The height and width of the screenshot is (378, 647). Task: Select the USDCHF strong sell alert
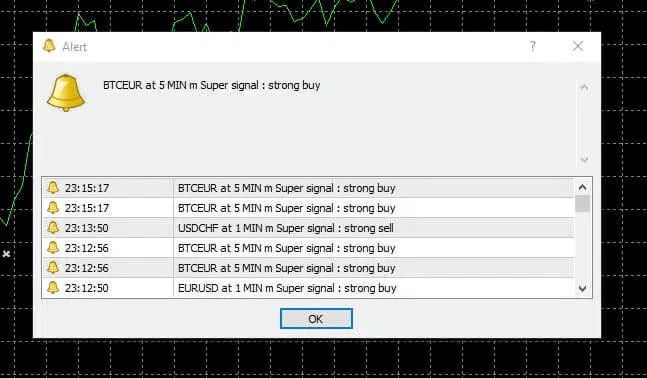(x=308, y=228)
